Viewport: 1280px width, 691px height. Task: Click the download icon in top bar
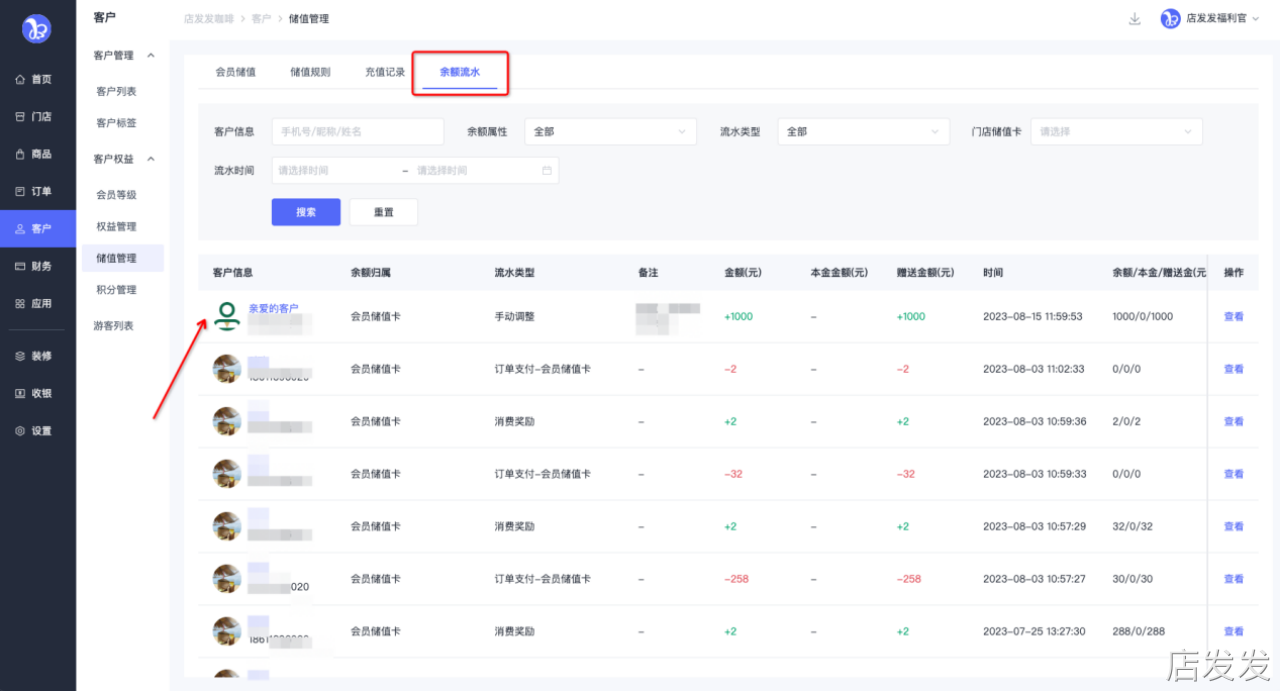click(x=1135, y=19)
